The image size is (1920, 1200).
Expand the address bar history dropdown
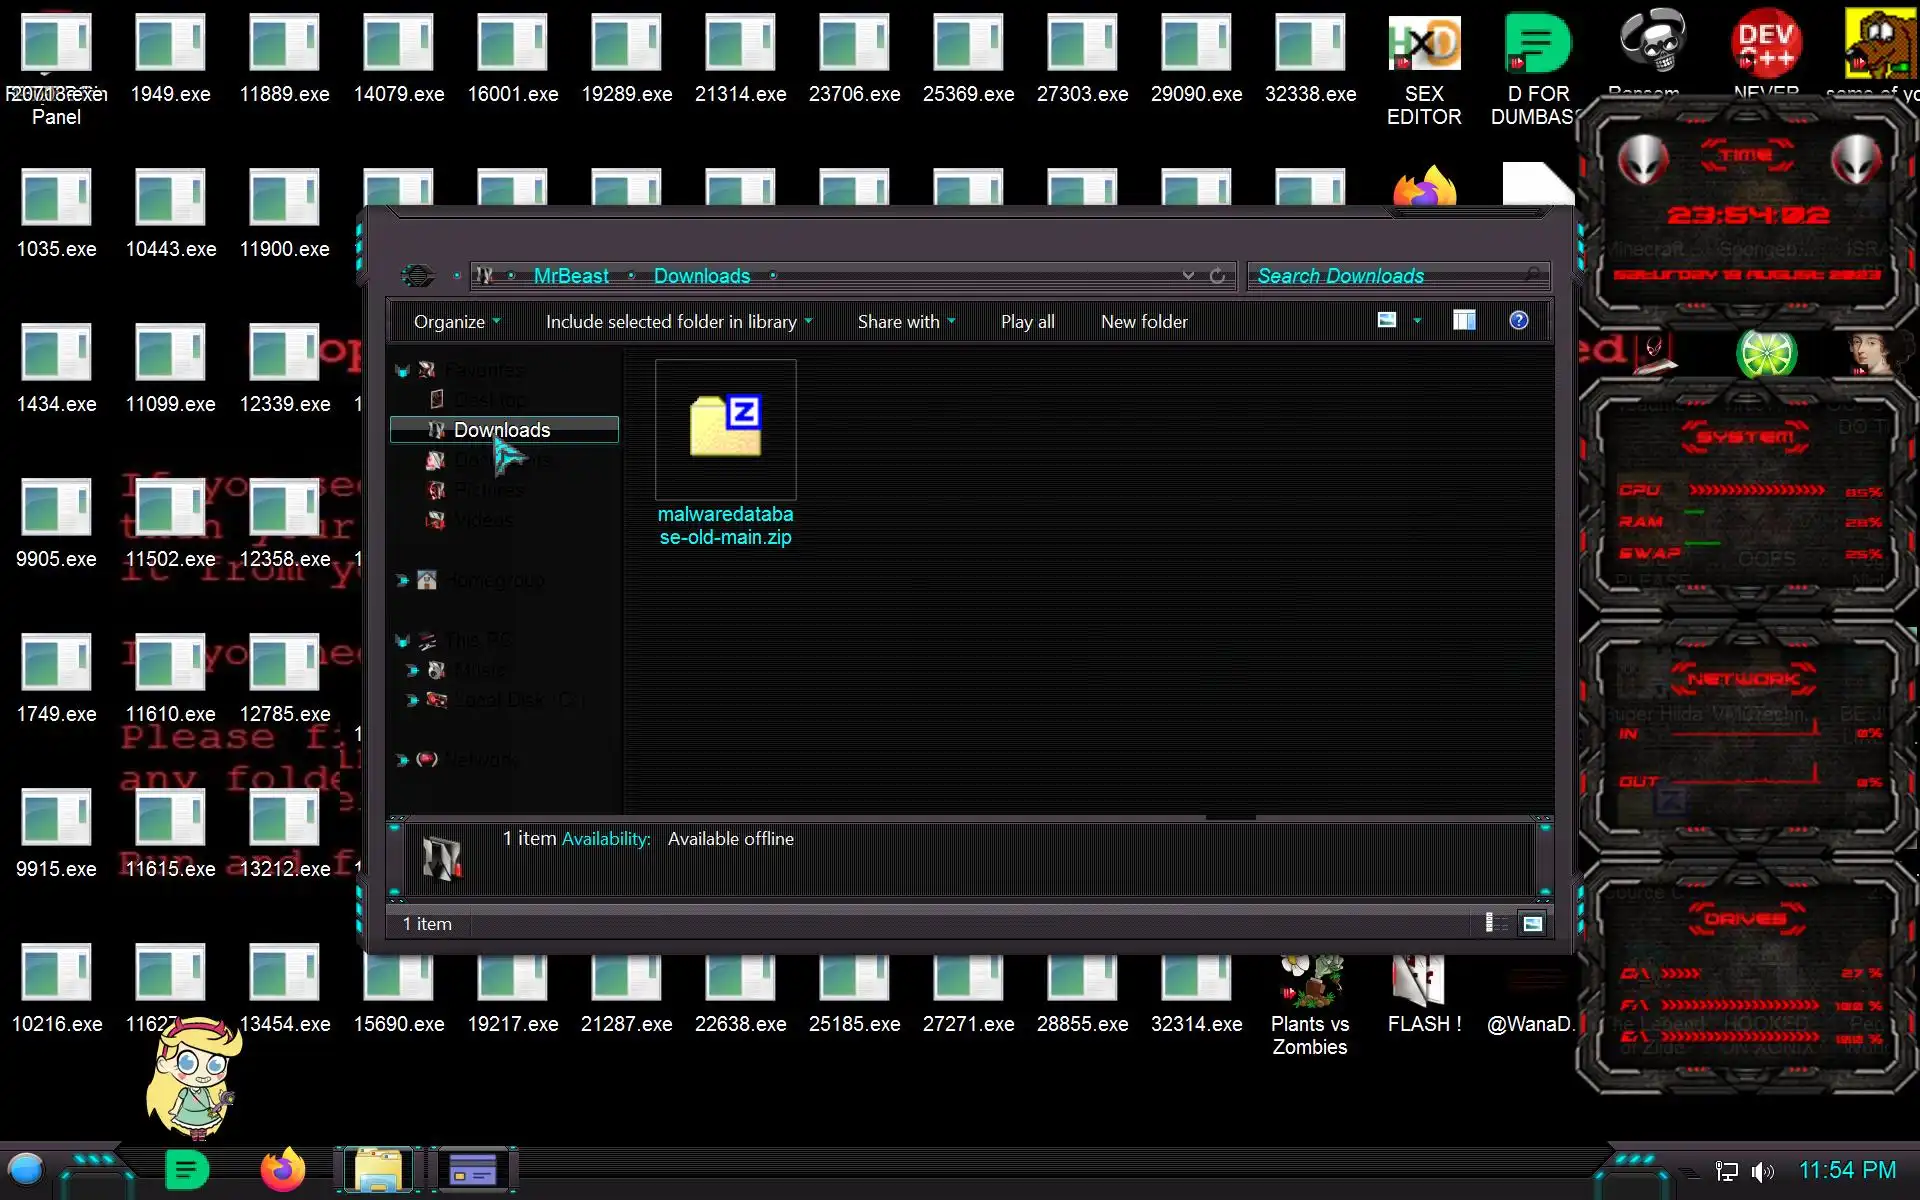point(1188,276)
